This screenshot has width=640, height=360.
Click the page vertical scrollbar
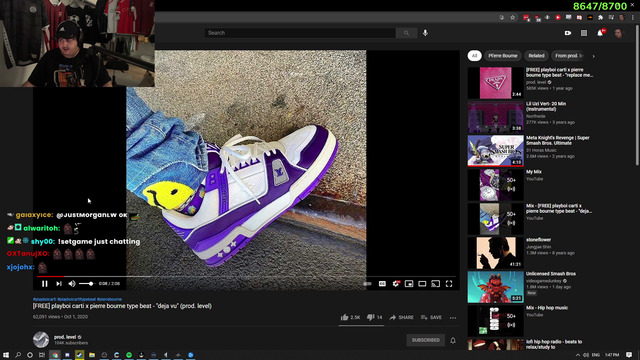[638, 94]
